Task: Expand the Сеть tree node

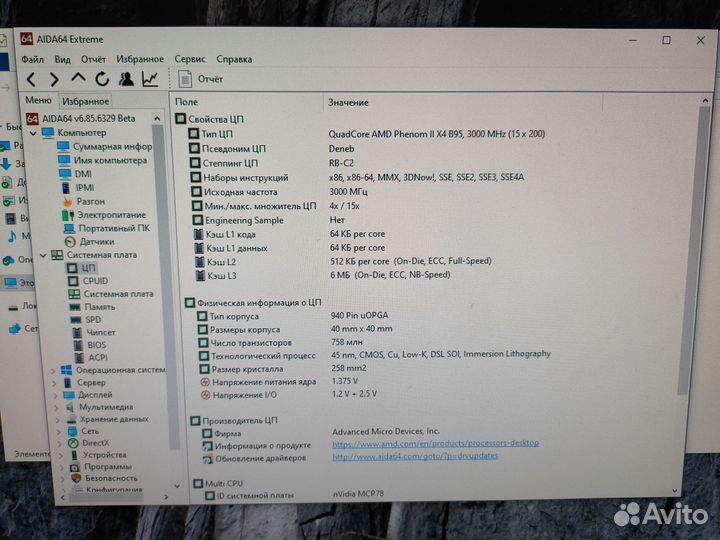Action: click(60, 432)
